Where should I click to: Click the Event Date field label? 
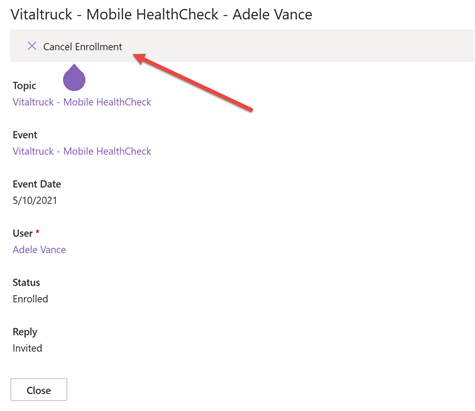point(37,184)
